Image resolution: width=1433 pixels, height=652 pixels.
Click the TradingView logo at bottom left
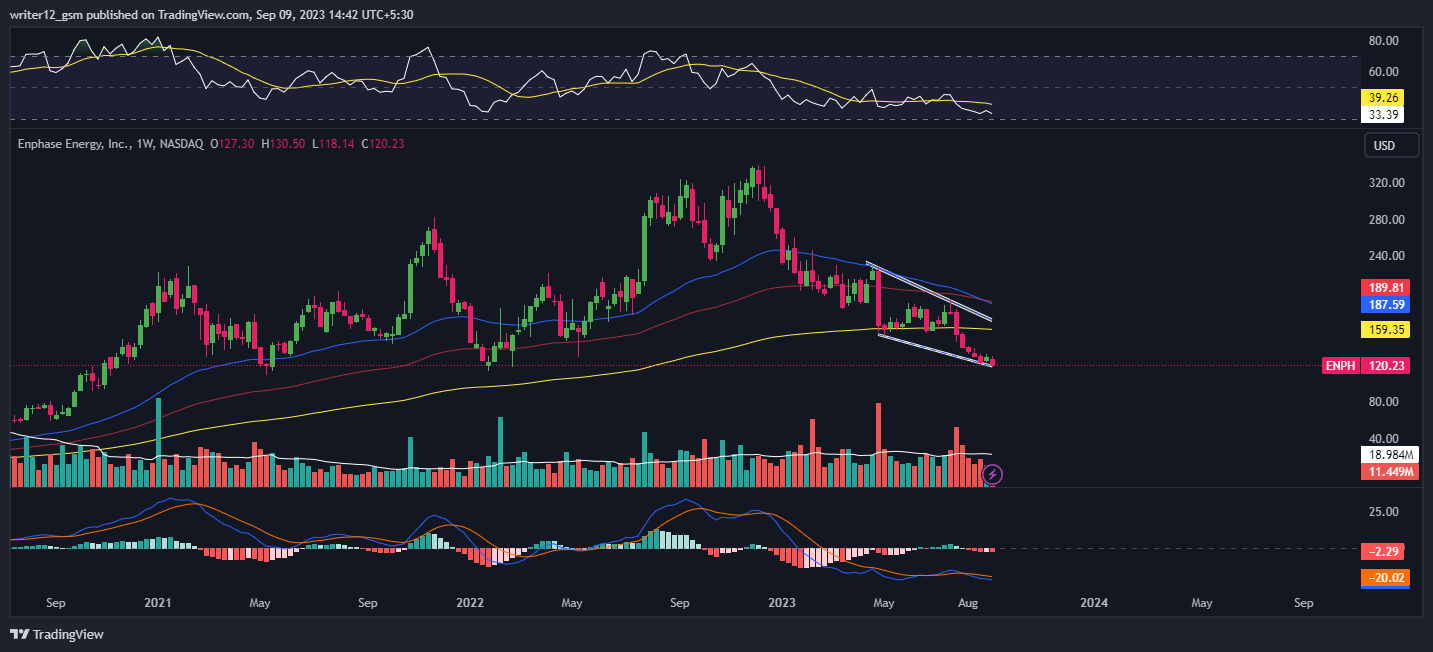pyautogui.click(x=57, y=634)
